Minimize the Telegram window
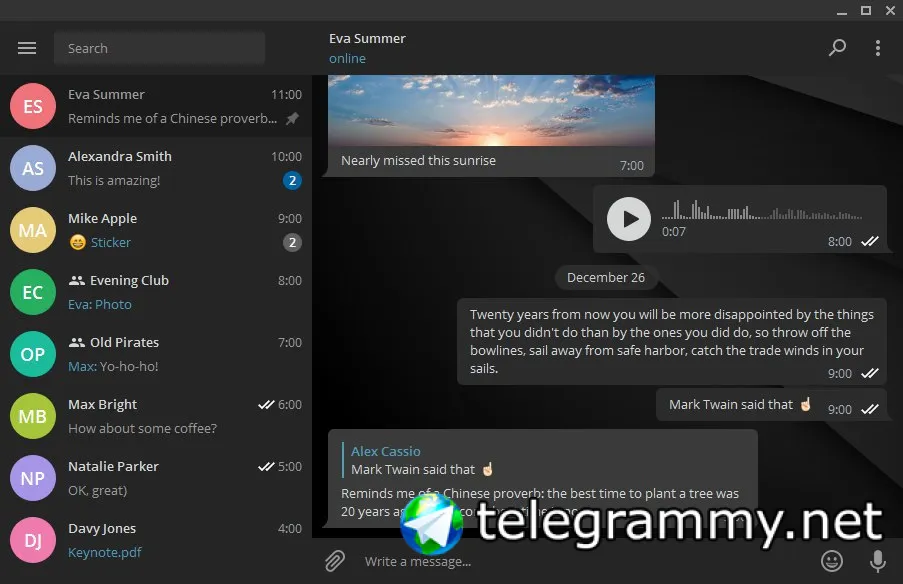 click(x=842, y=11)
